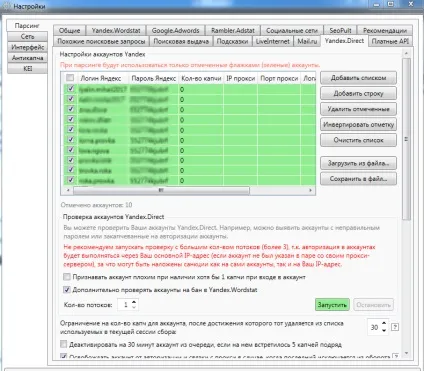Open the Рекомендации tab
This screenshot has width=424, height=371.
385,30
